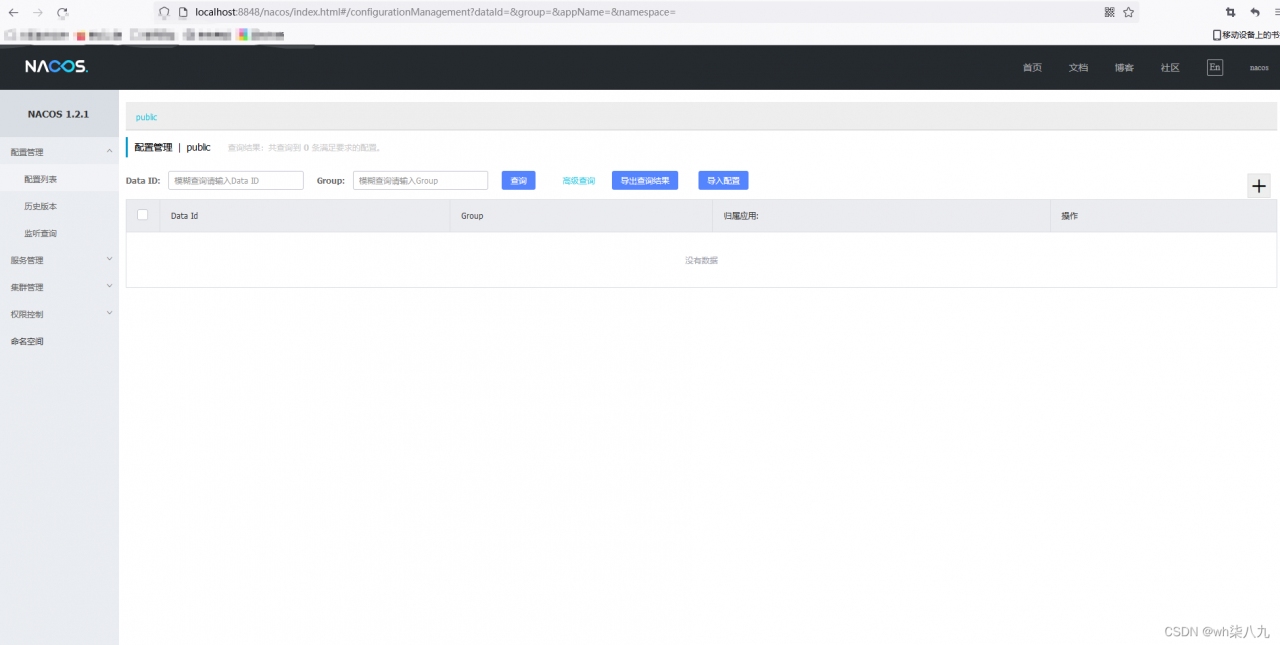Select the public namespace tab
Image resolution: width=1280 pixels, height=645 pixels.
pos(146,117)
